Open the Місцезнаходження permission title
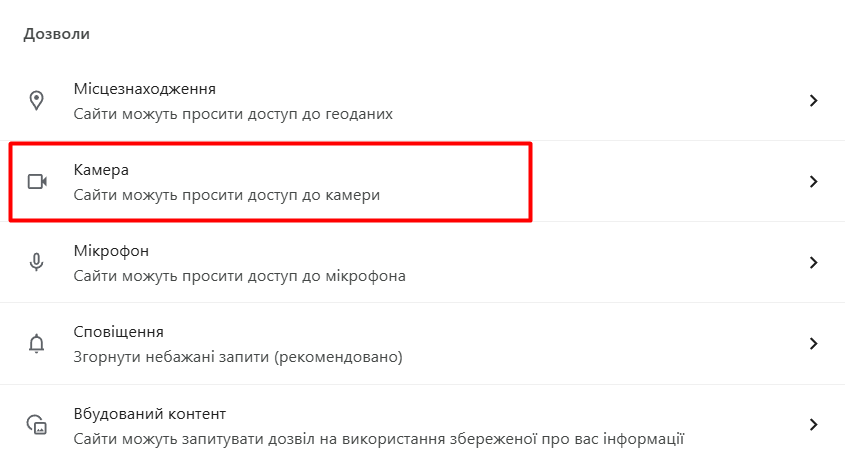 (144, 89)
